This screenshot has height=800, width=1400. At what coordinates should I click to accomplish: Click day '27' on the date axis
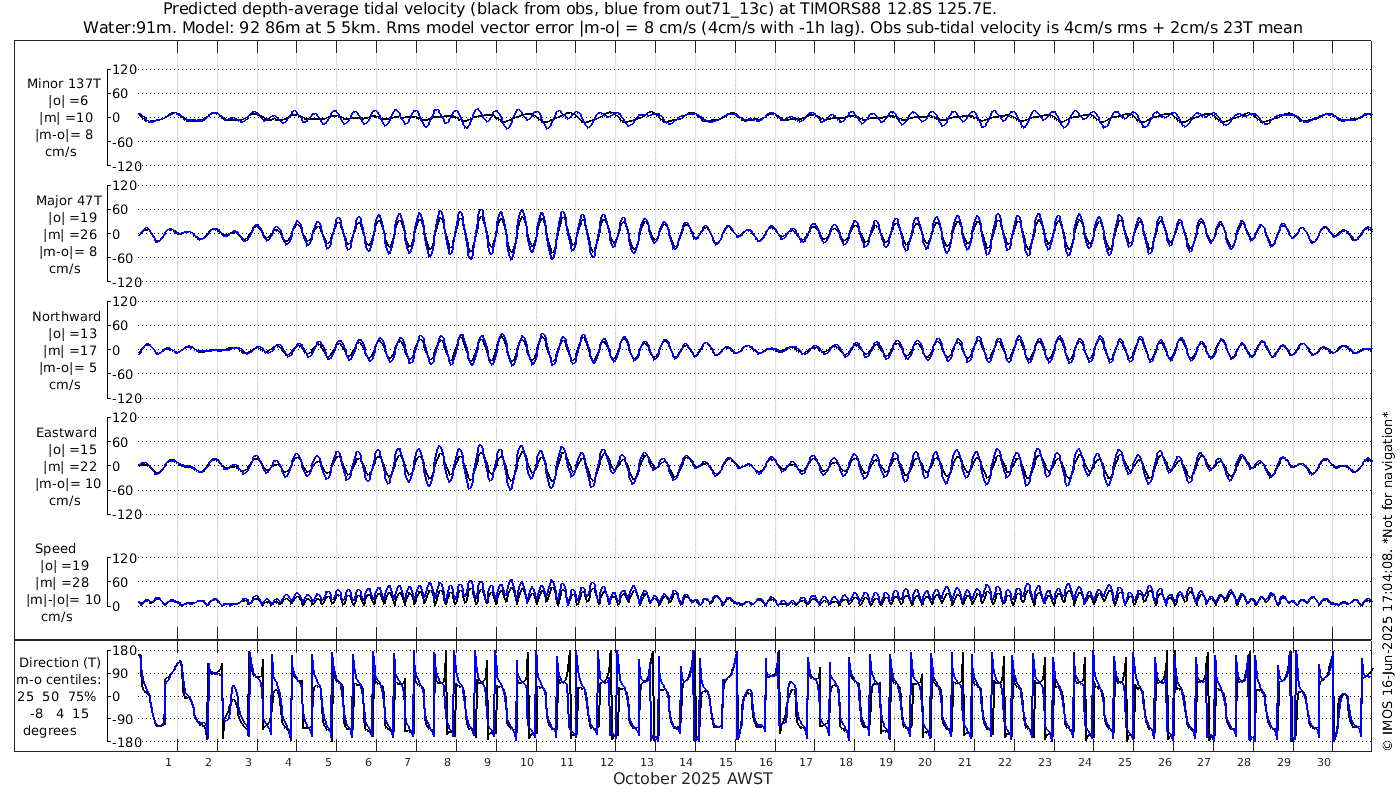1203,761
